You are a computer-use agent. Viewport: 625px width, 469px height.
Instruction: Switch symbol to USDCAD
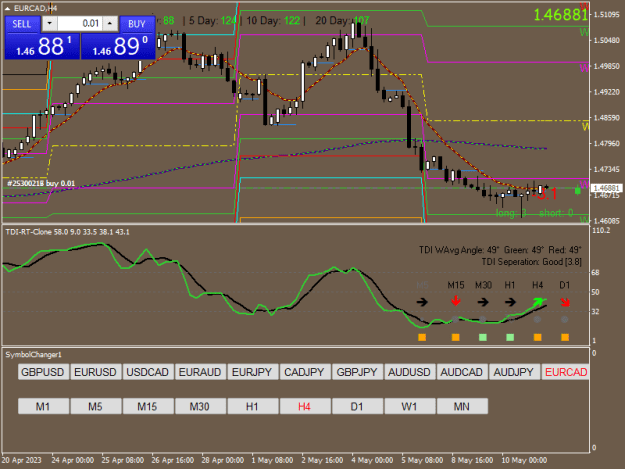[x=147, y=372]
